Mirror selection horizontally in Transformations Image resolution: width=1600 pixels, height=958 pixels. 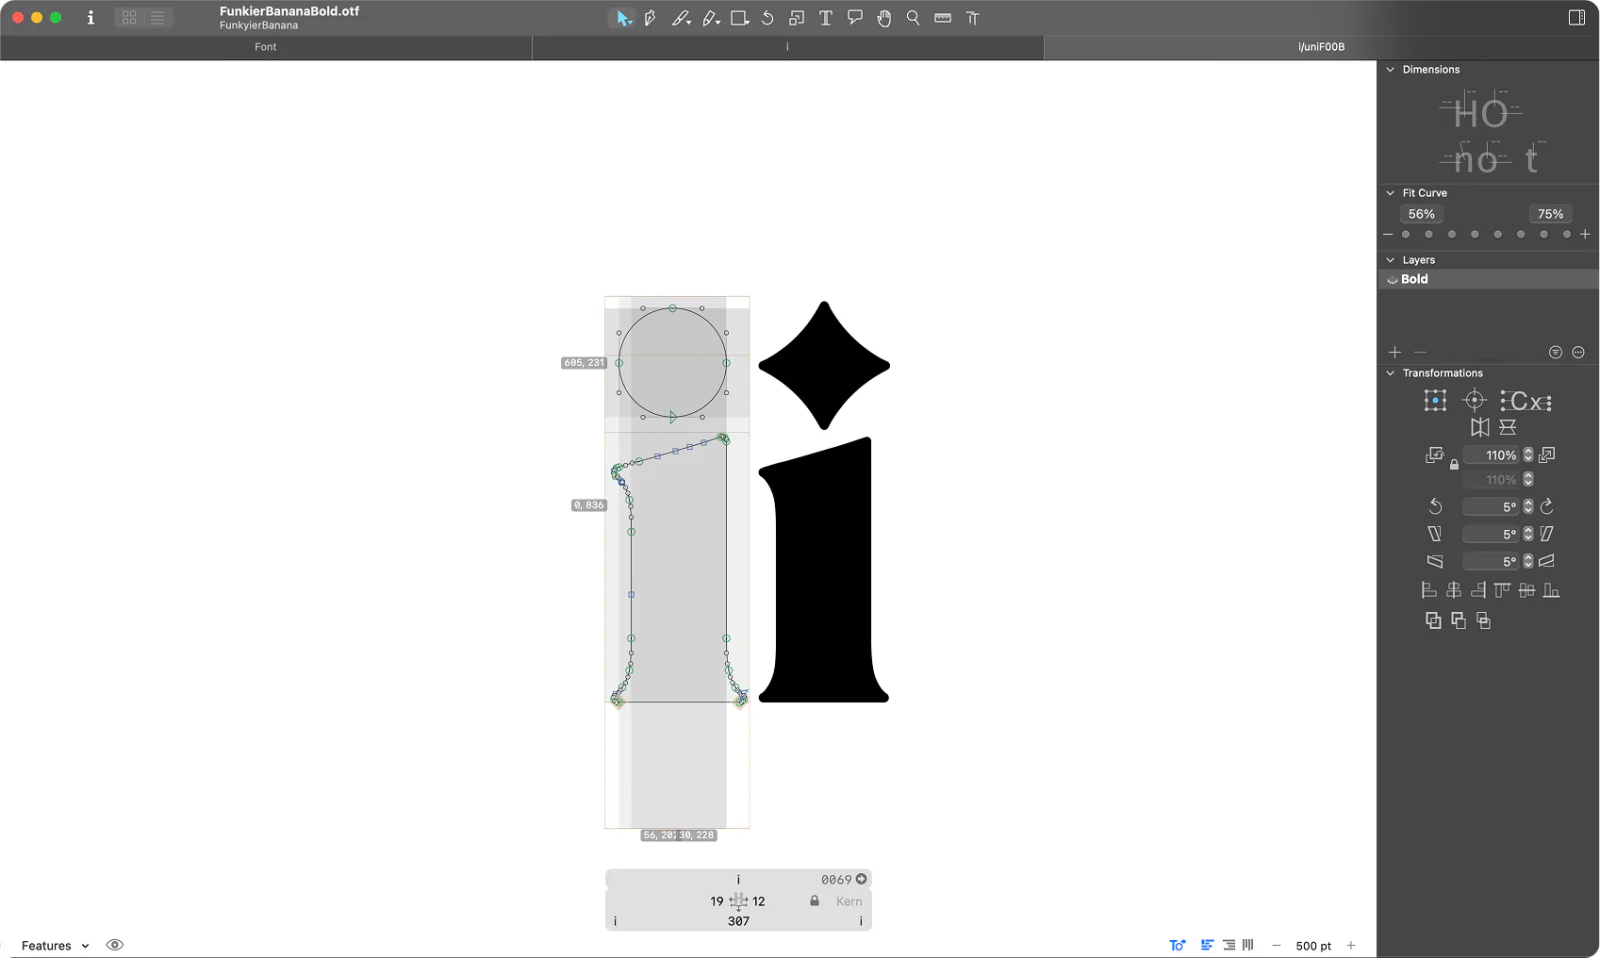pyautogui.click(x=1480, y=427)
